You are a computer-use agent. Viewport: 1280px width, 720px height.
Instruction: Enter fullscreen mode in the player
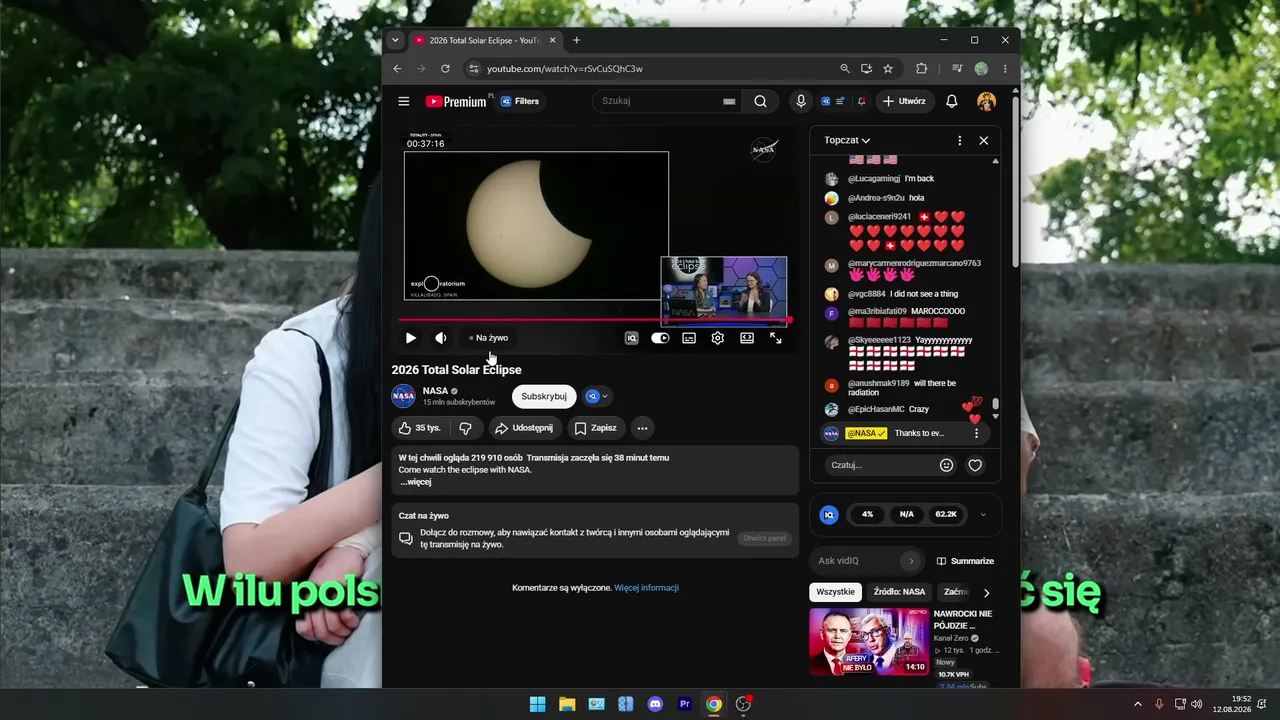click(776, 338)
